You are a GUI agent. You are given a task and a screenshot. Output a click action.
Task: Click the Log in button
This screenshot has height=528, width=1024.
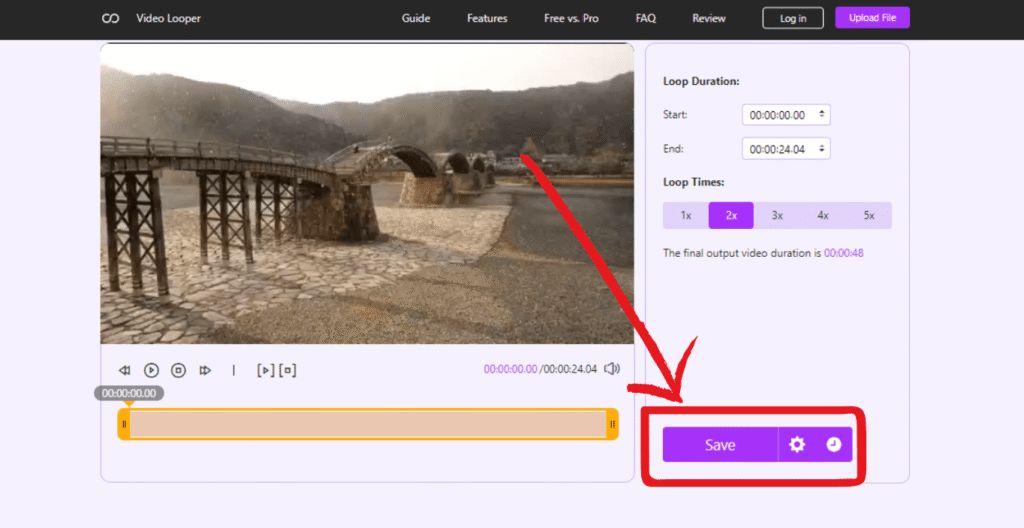click(x=792, y=18)
